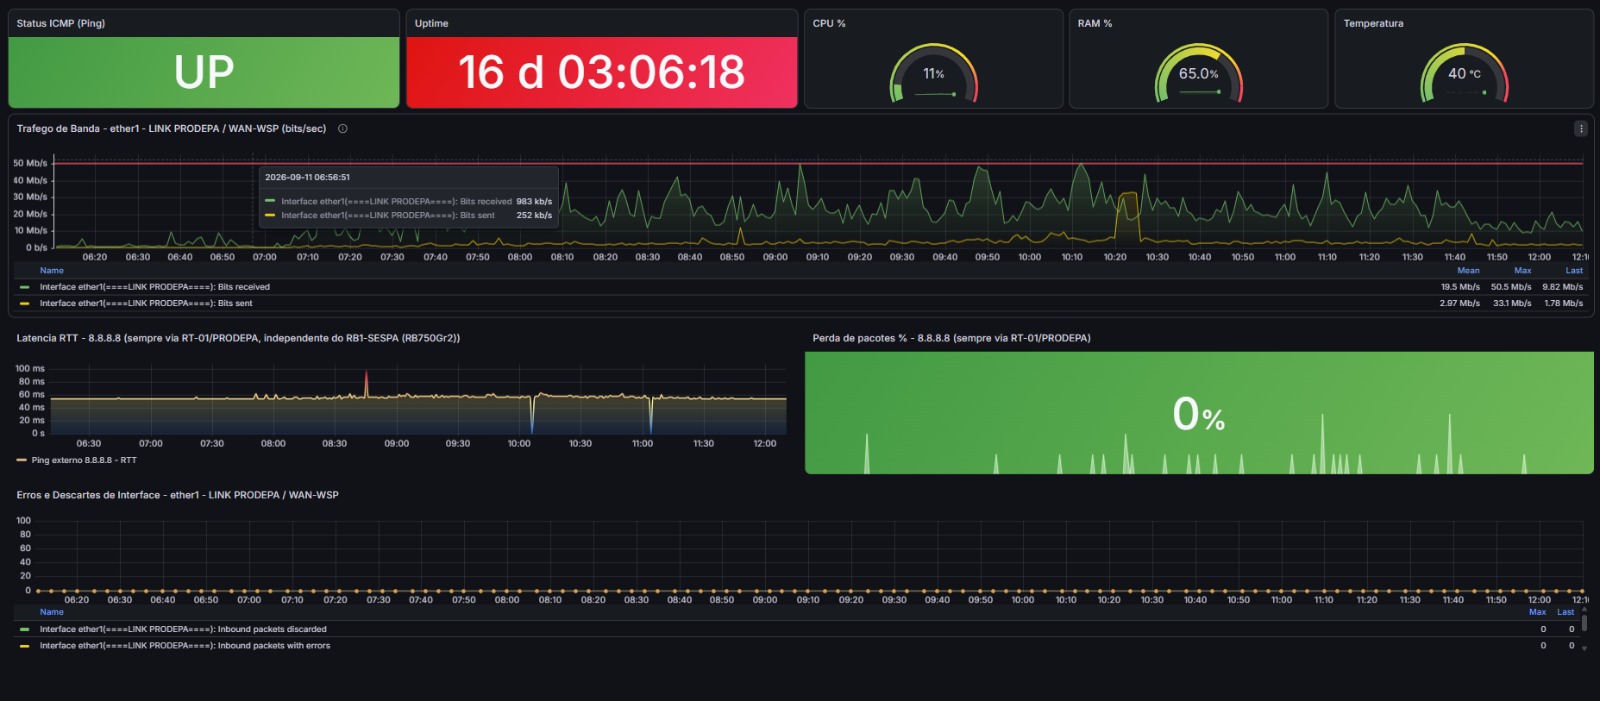Click the 0% packet loss value
The height and width of the screenshot is (701, 1600).
1199,413
